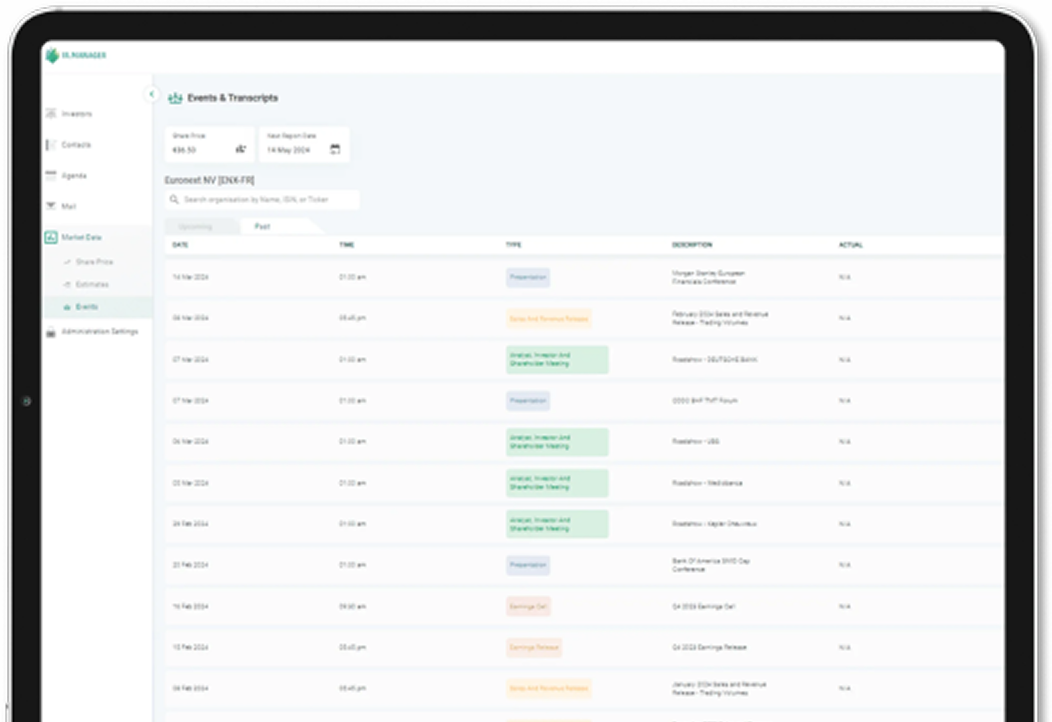The width and height of the screenshot is (1052, 722).
Task: Click the Earnings Call type badge
Action: coord(529,607)
